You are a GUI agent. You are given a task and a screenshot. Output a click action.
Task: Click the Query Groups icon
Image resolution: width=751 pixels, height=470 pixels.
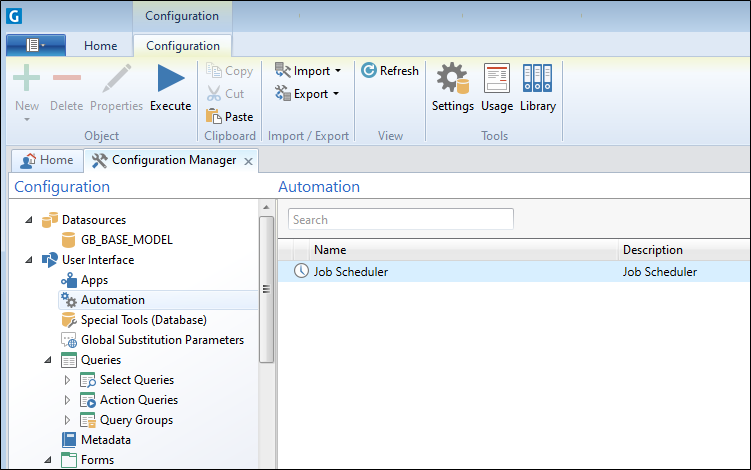(x=88, y=420)
